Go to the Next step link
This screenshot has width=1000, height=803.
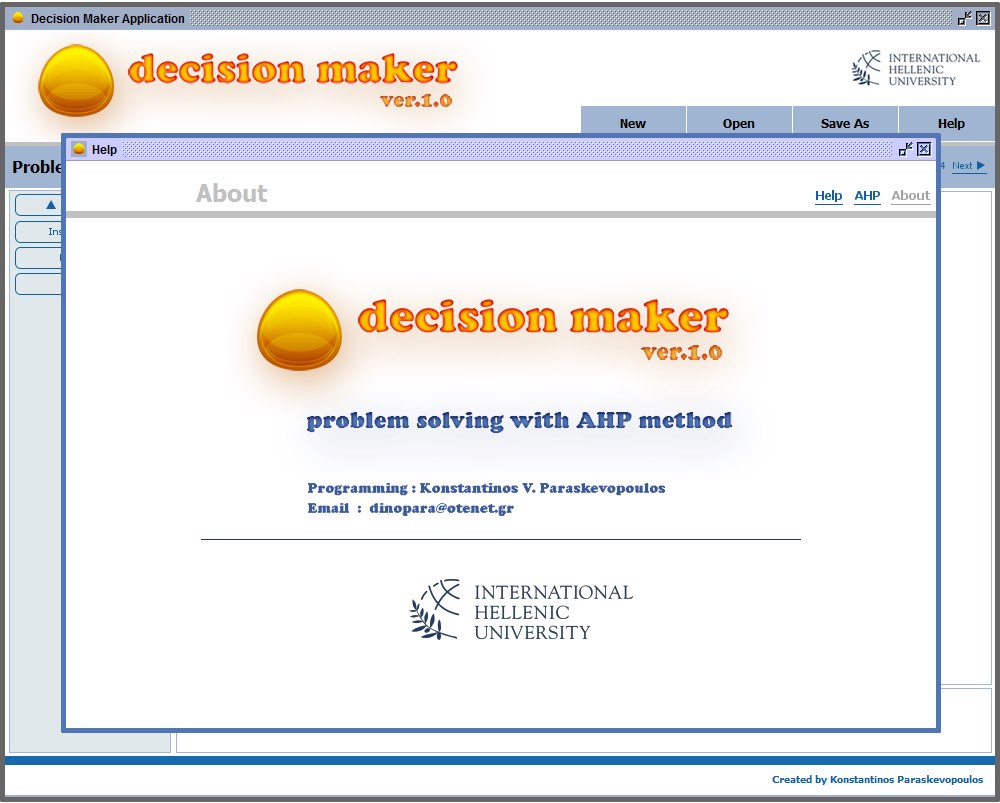tap(968, 166)
